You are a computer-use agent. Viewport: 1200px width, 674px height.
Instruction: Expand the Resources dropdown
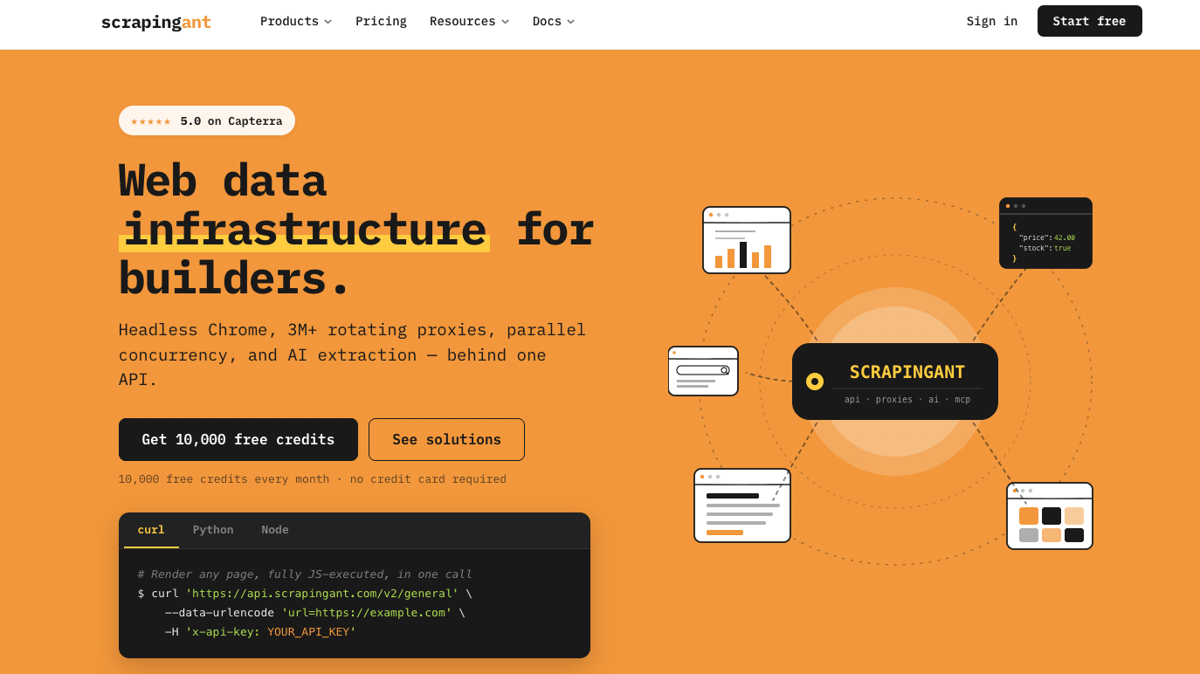(469, 21)
